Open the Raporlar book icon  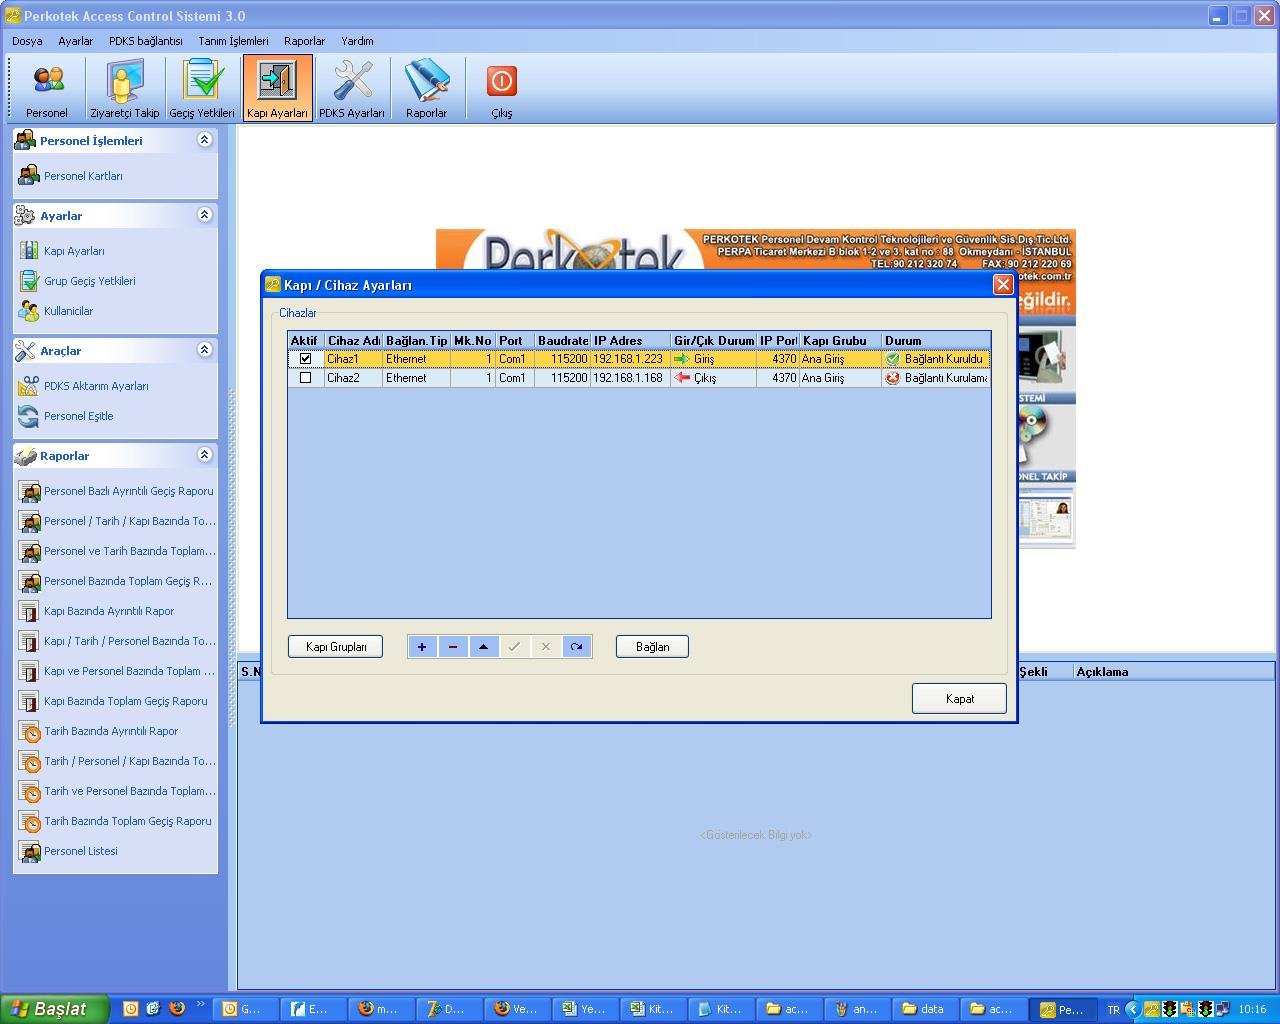pyautogui.click(x=427, y=85)
